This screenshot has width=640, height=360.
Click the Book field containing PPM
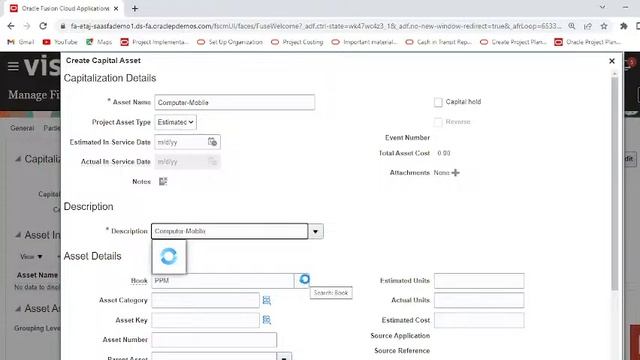point(222,281)
